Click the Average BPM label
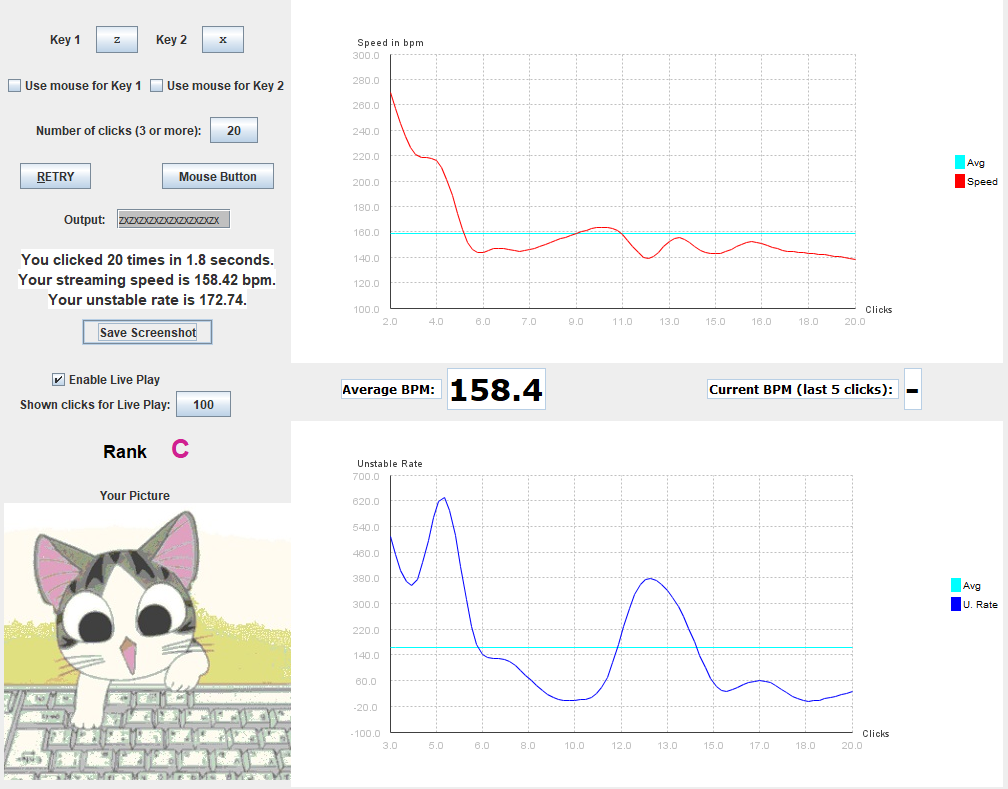1008x789 pixels. click(391, 389)
